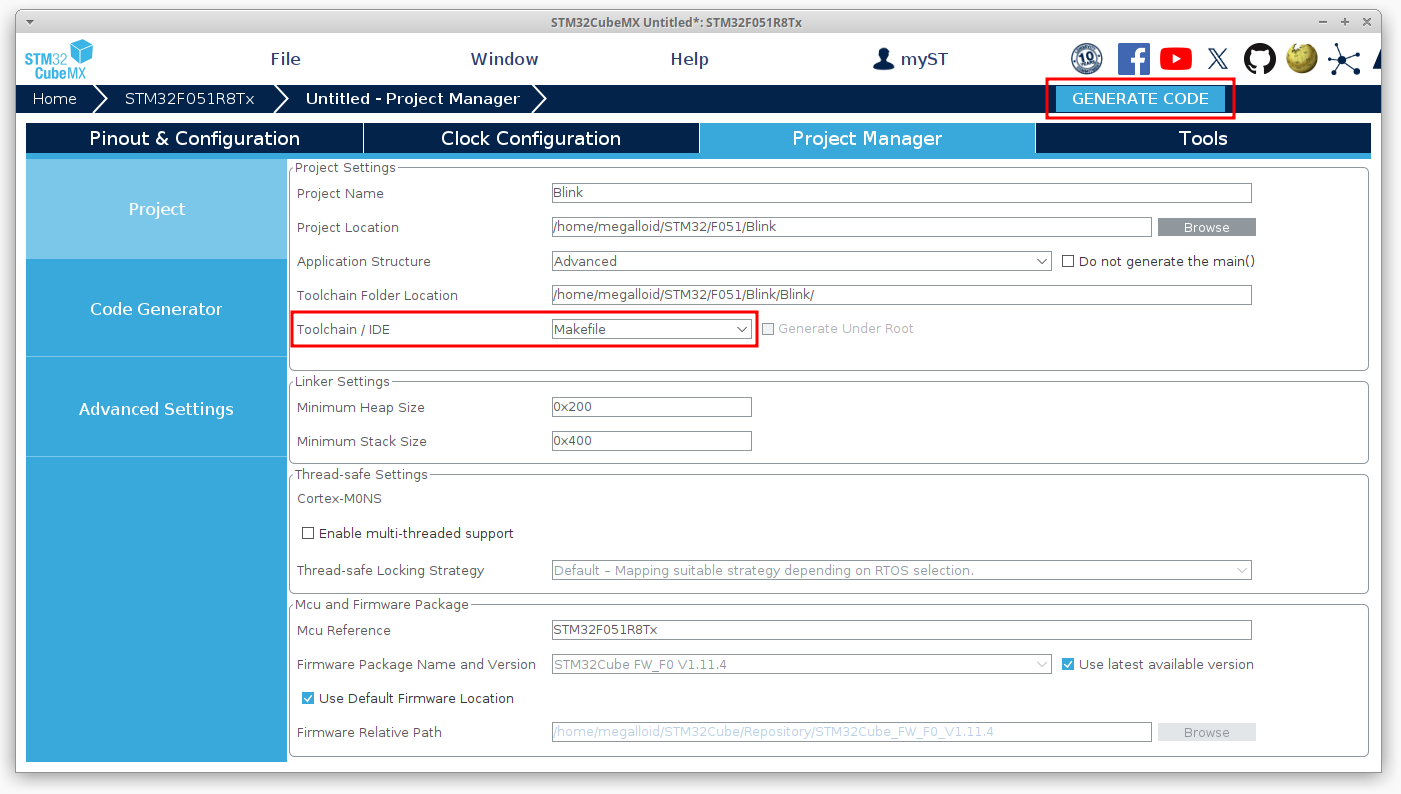Click the Project Name field
Screen dimensions: 1401x794
coord(902,193)
